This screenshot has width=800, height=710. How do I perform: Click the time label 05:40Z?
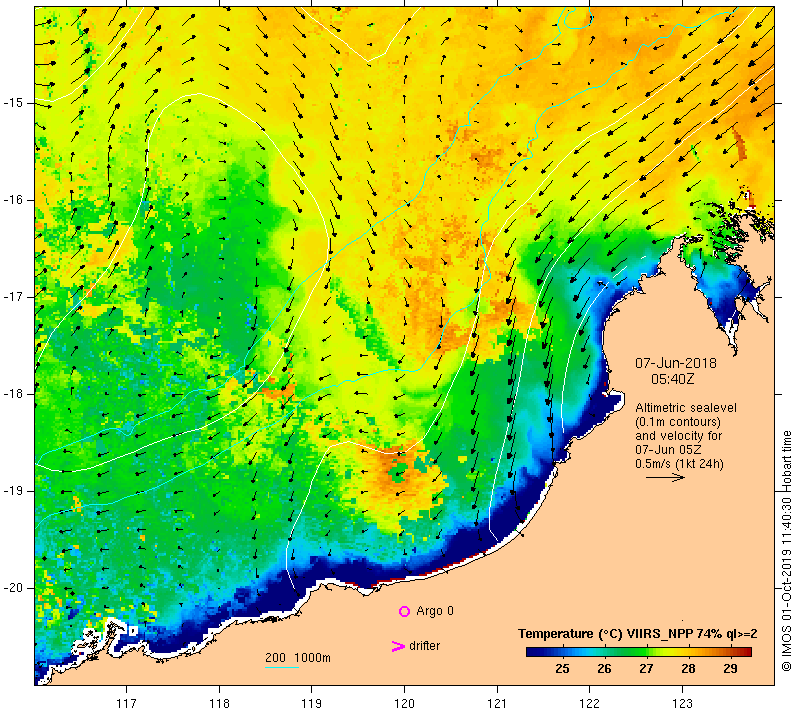672,379
